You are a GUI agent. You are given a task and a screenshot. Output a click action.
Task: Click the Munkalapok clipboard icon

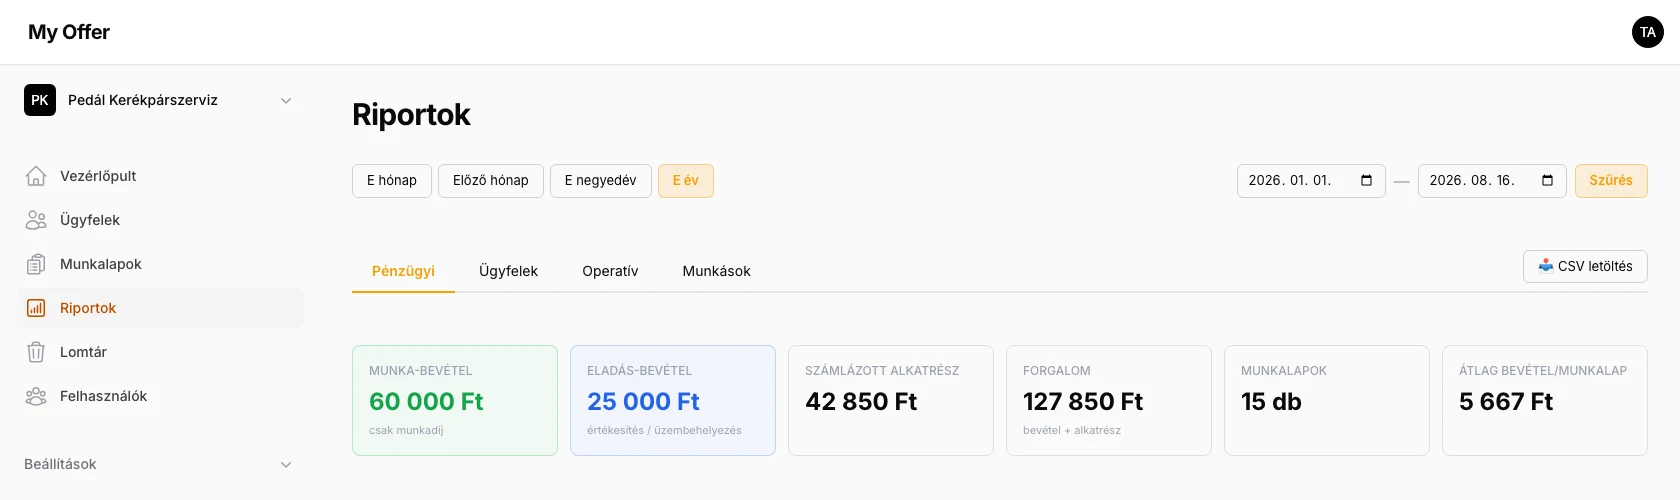[x=36, y=264]
